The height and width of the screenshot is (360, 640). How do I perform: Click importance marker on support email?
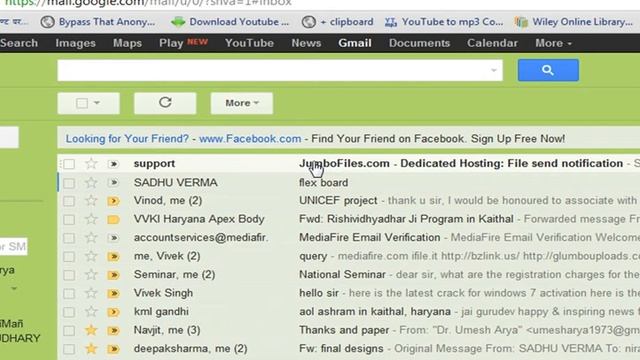pos(113,164)
